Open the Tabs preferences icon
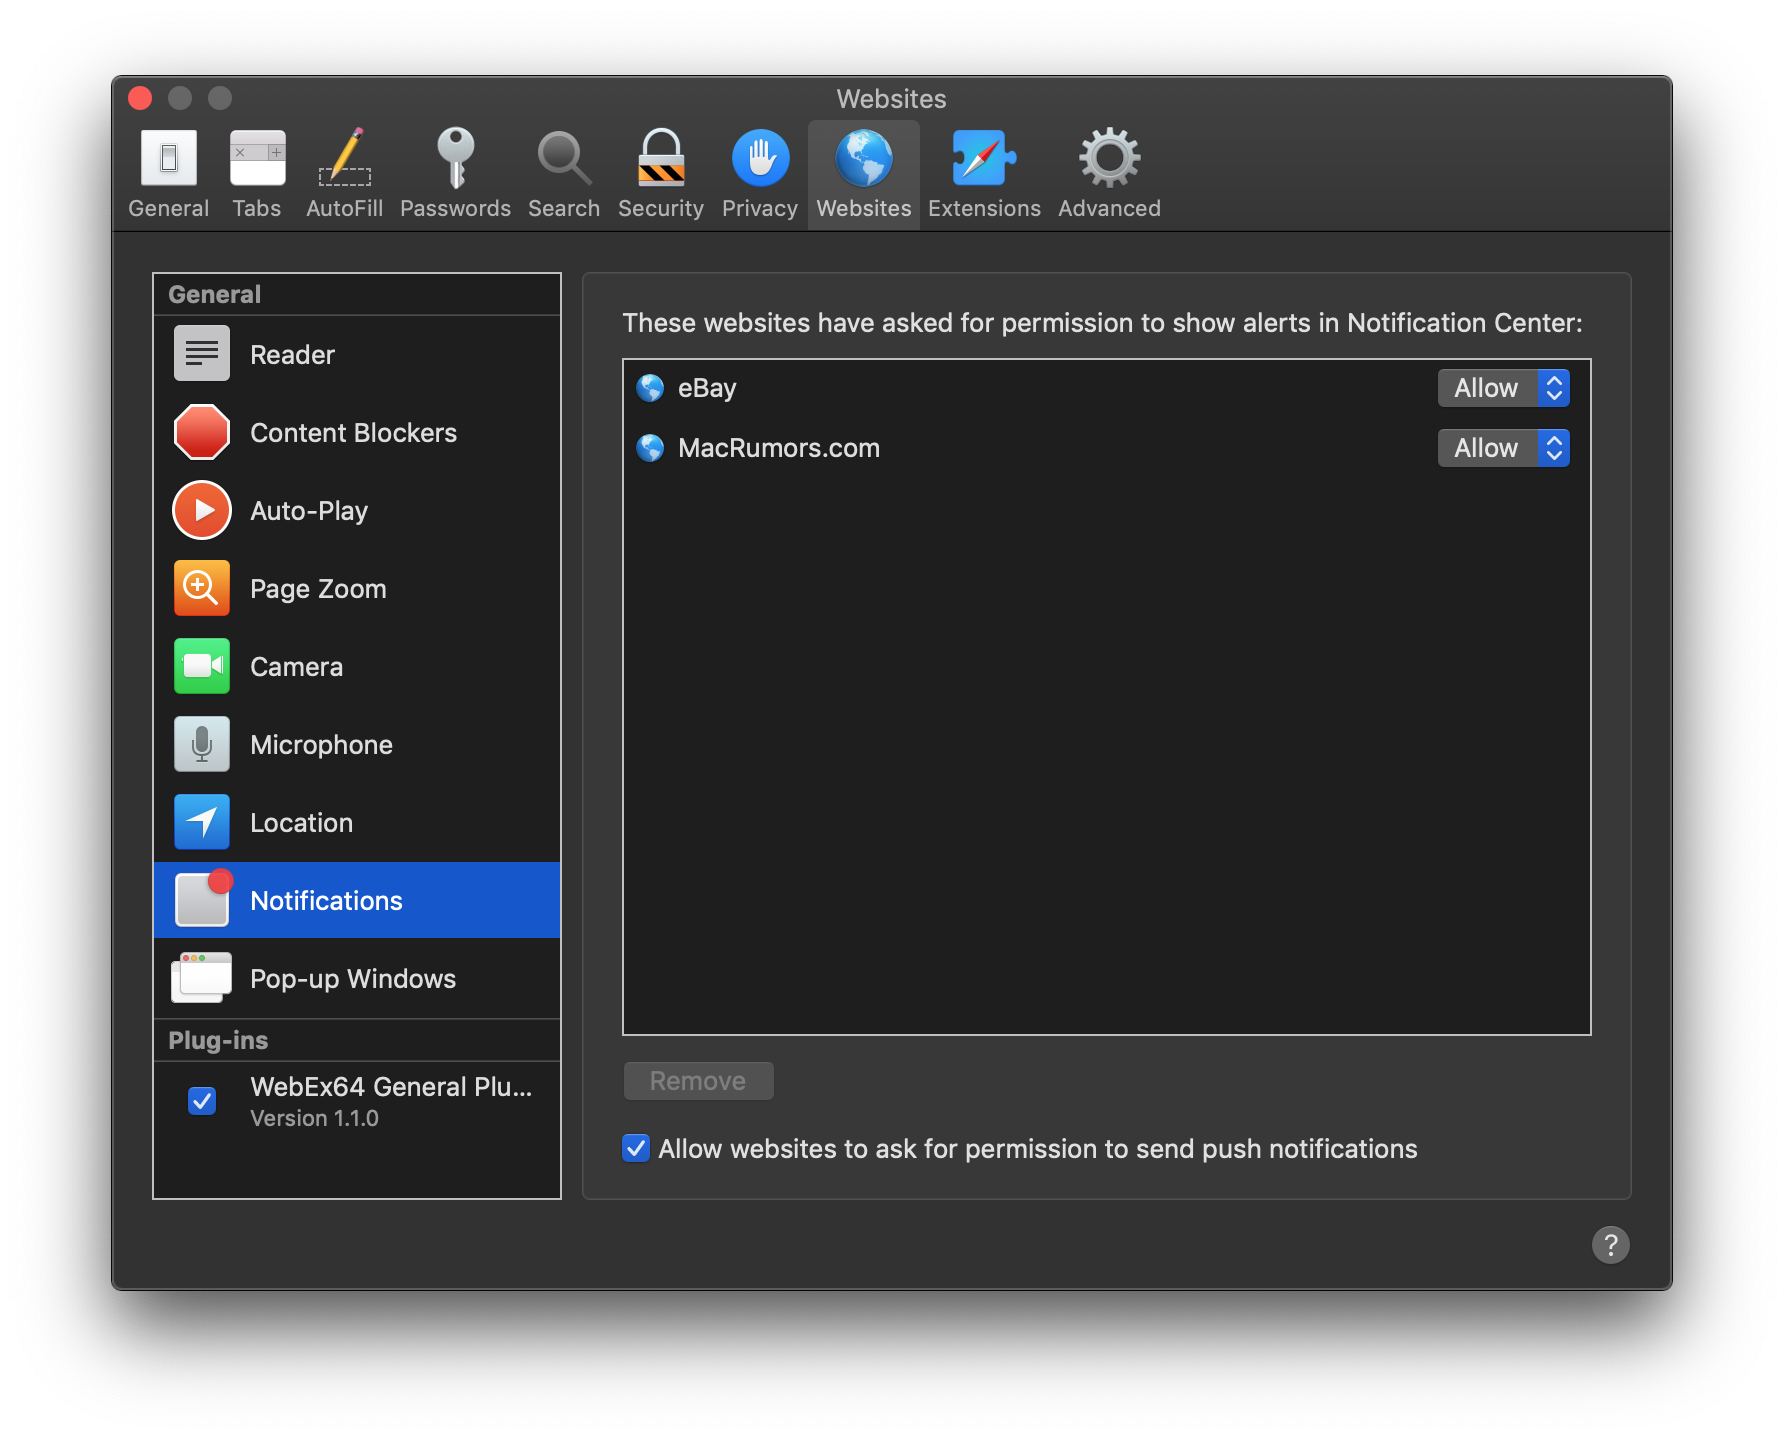1784x1438 pixels. point(257,158)
